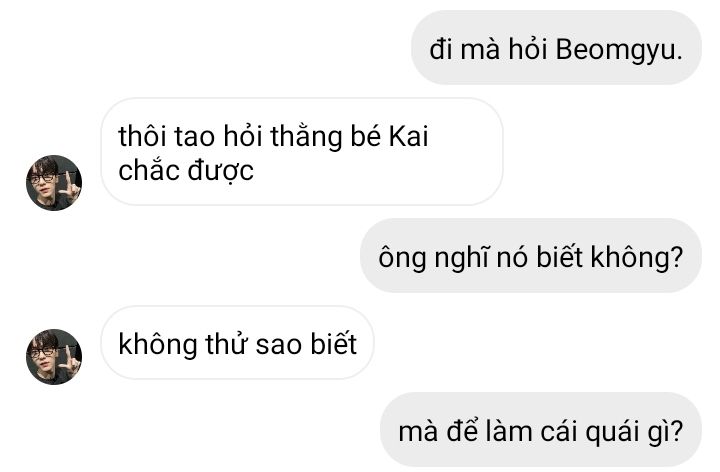
Task: Tap the "không thử sao biết" message bubble
Action: [x=237, y=343]
